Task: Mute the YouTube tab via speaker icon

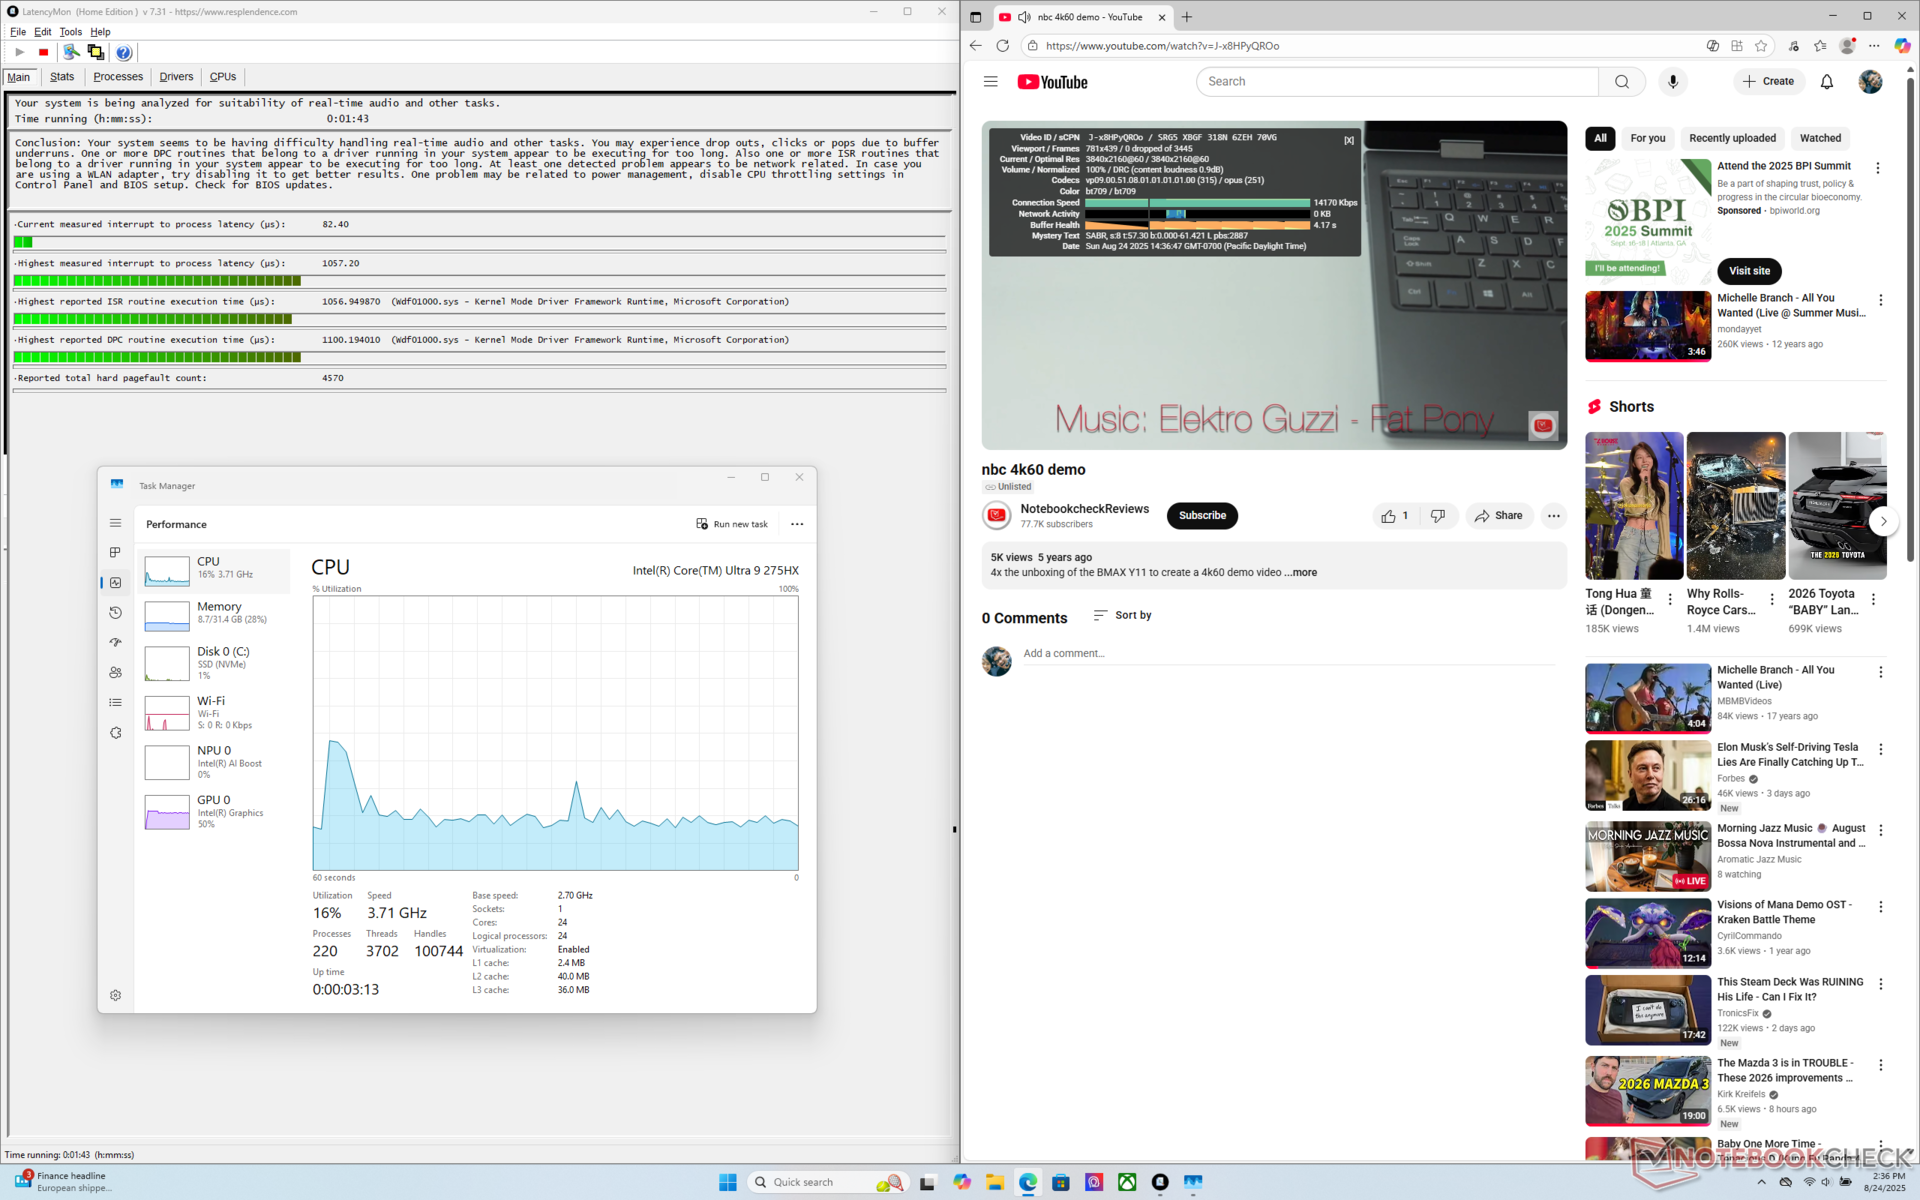Action: click(1024, 17)
